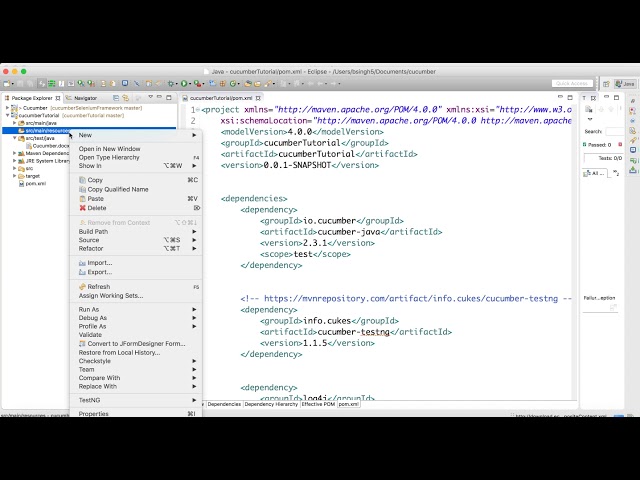This screenshot has width=640, height=480.
Task: Open the Debug As submenu
Action: [x=136, y=318]
